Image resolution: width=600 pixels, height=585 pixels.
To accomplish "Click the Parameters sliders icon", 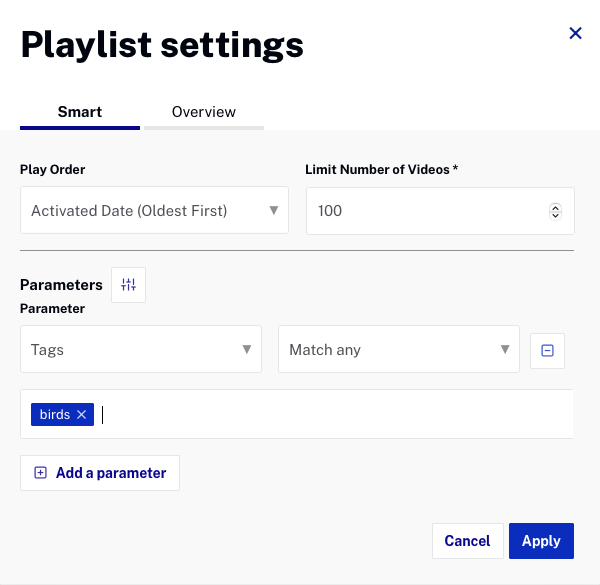I will click(128, 285).
